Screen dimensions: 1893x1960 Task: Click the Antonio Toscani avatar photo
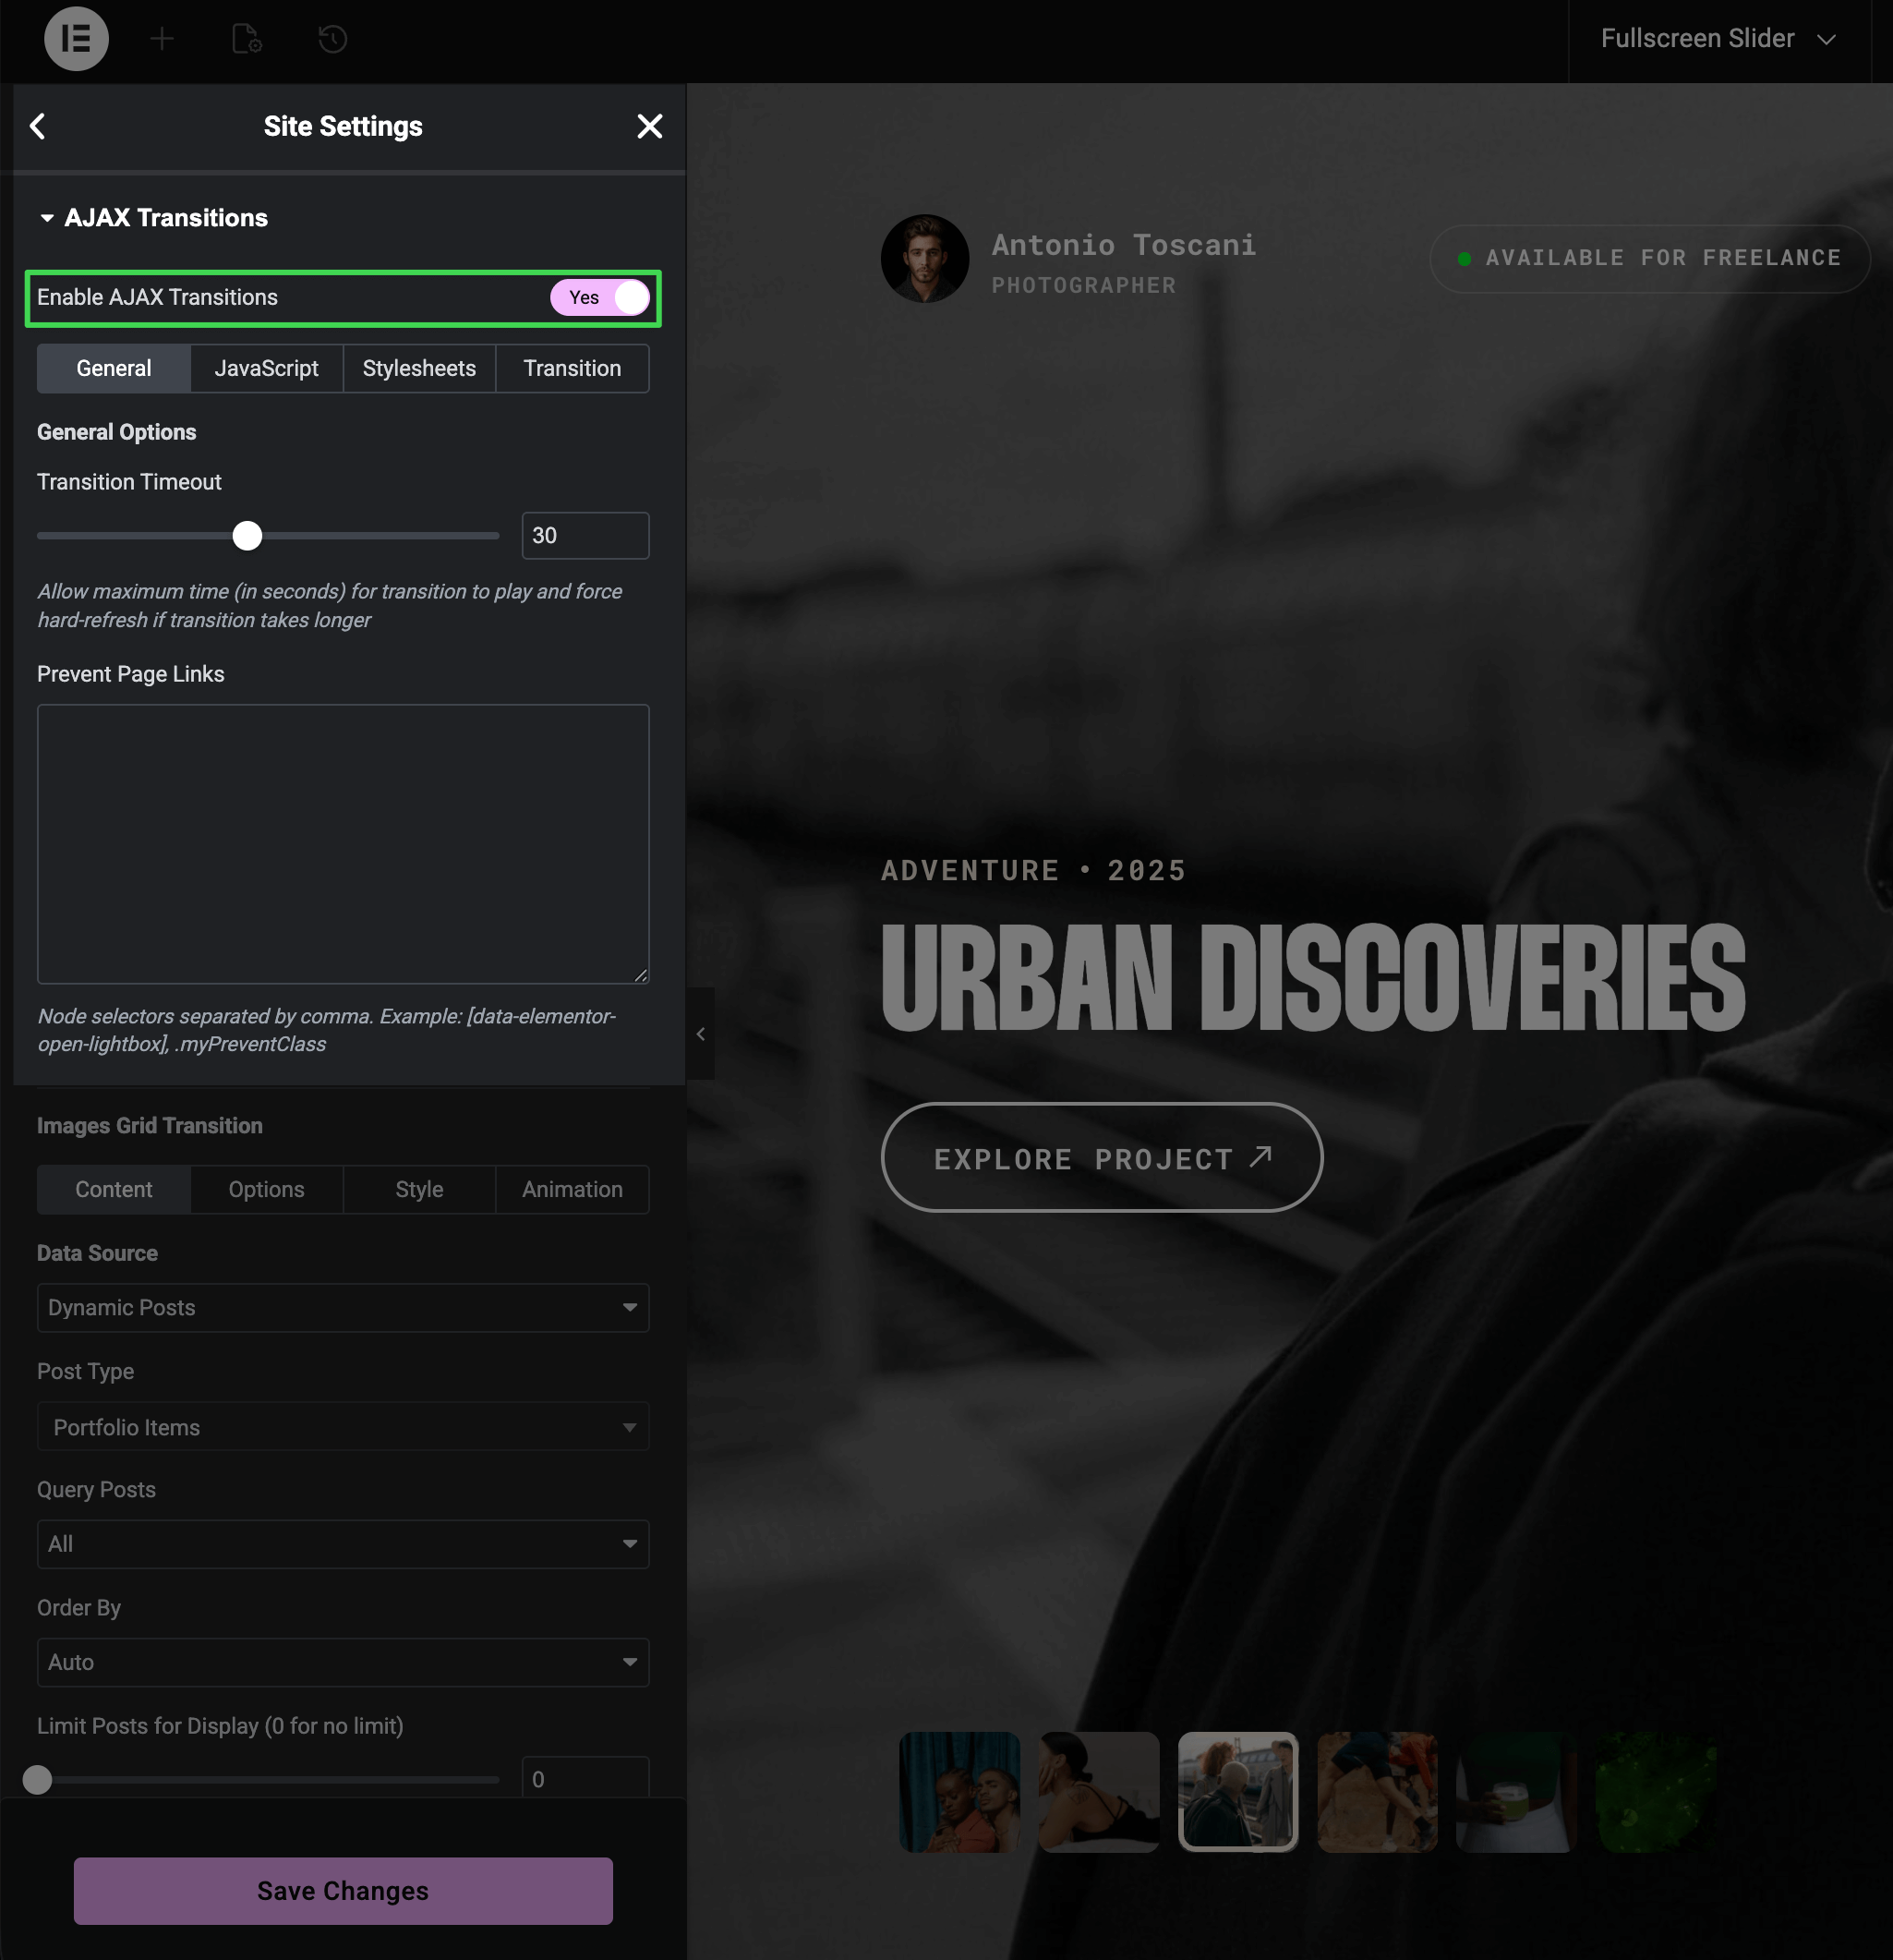tap(924, 258)
